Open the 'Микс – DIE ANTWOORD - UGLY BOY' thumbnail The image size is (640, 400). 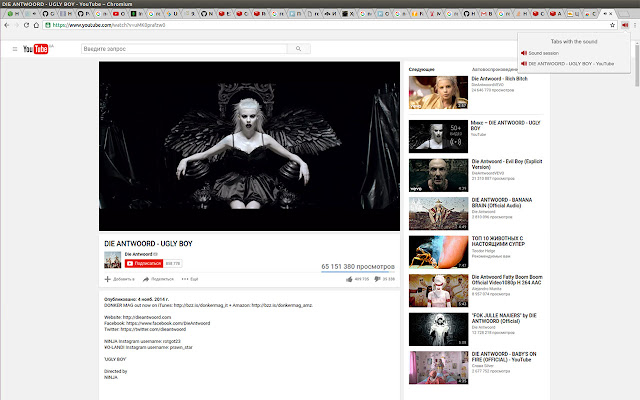click(438, 136)
